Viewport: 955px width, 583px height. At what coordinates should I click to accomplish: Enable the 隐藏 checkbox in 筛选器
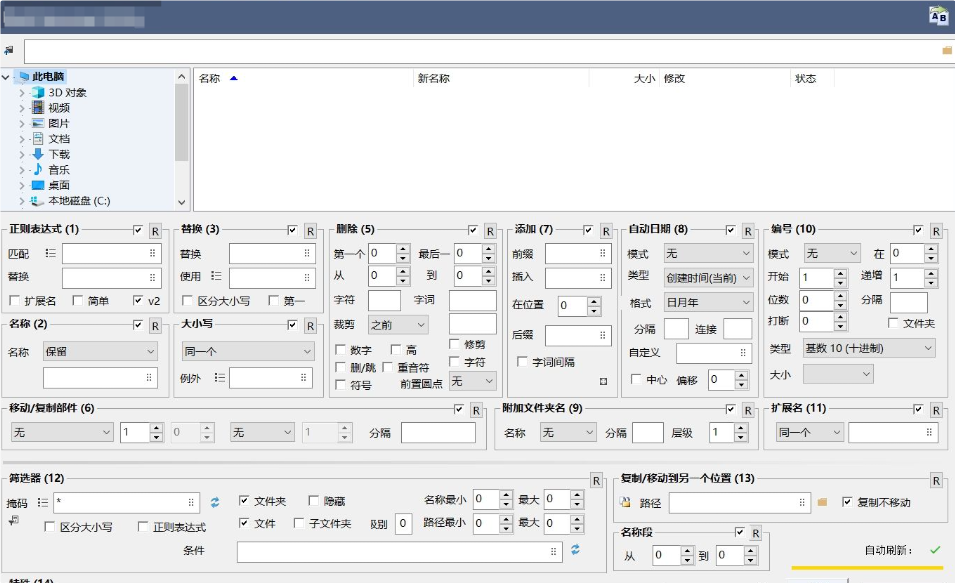(314, 500)
